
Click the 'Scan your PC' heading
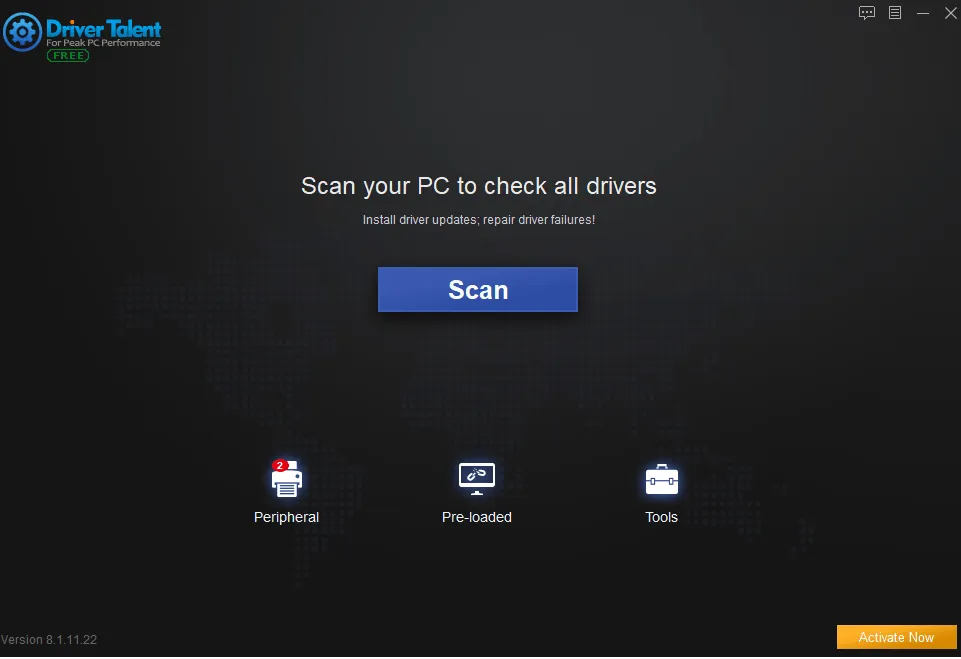[479, 186]
